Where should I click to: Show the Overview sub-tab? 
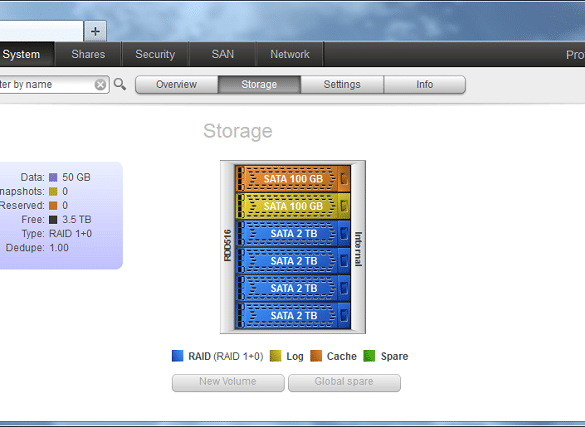pos(176,85)
